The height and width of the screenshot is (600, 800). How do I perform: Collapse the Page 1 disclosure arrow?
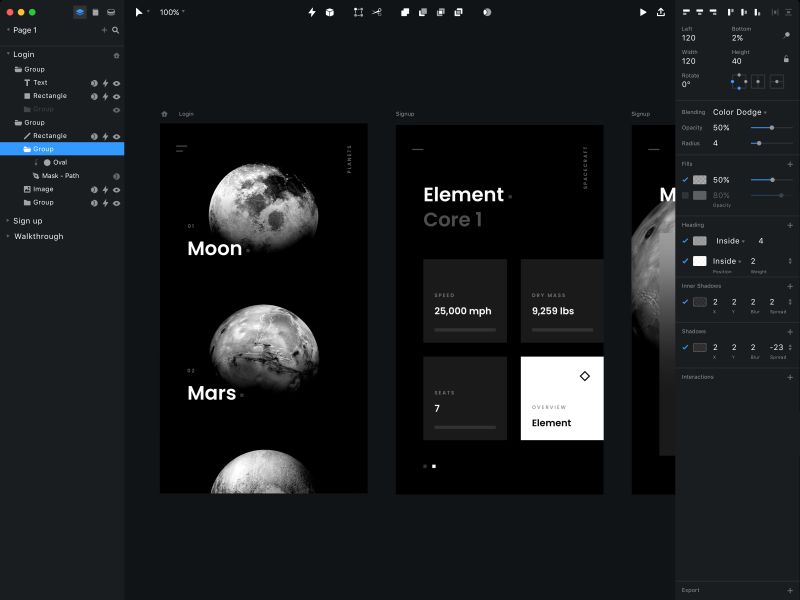point(8,30)
